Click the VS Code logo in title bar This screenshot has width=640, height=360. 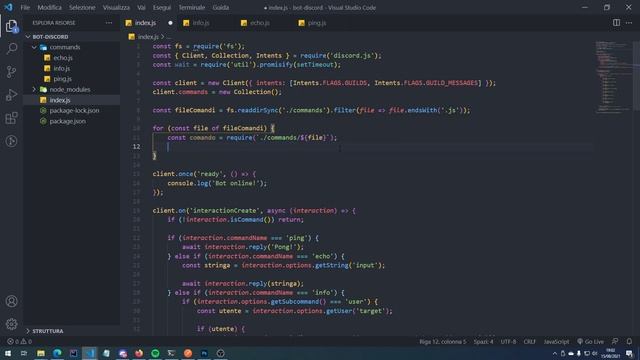coord(9,7)
